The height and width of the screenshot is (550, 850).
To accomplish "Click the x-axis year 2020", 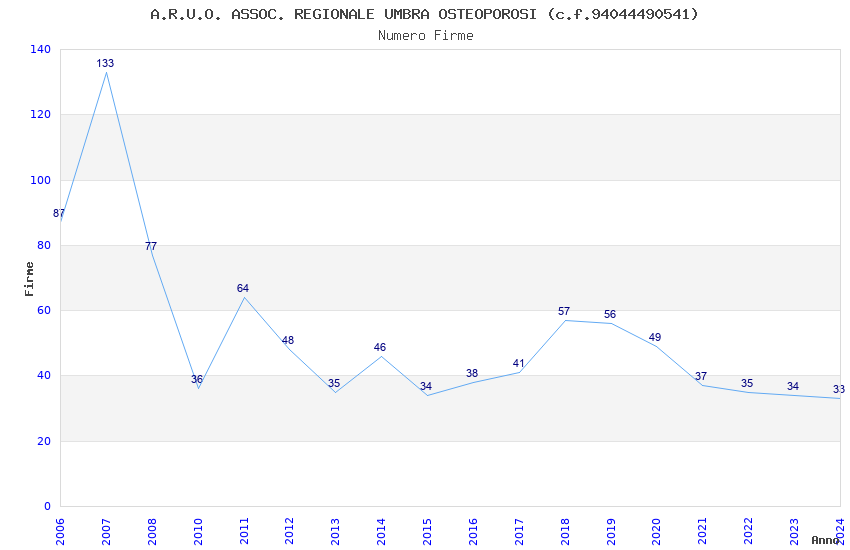I will click(x=656, y=531).
